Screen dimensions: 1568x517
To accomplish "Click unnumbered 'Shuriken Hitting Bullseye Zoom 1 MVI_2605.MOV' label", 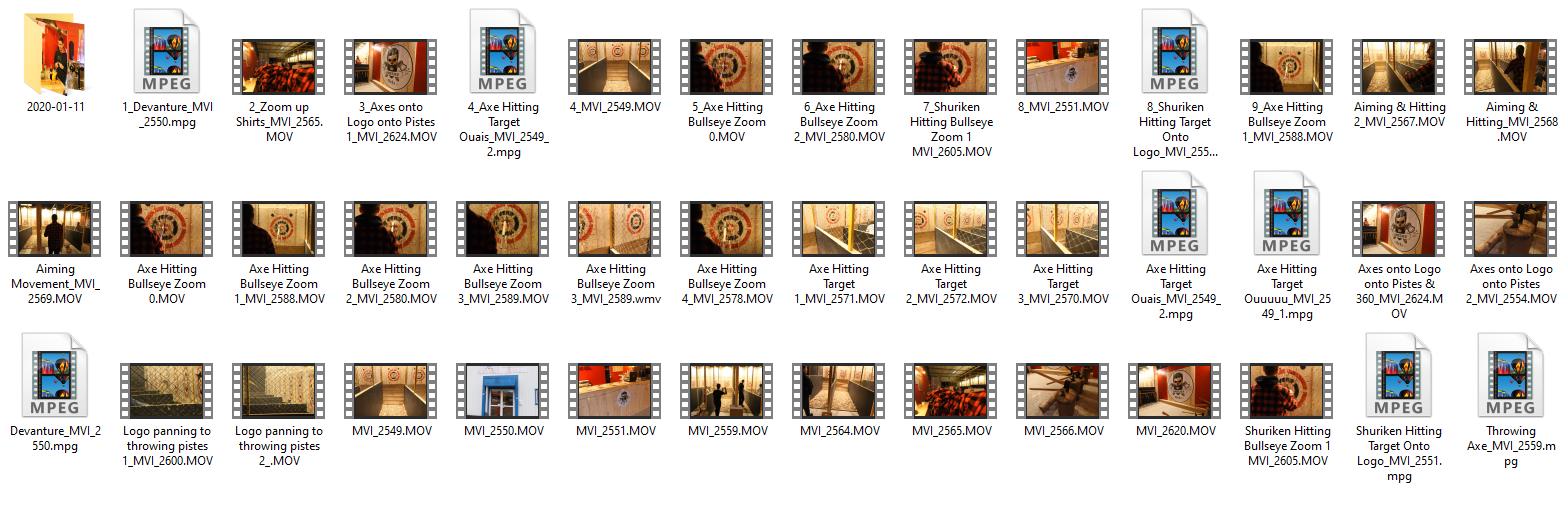I will coord(1287,446).
